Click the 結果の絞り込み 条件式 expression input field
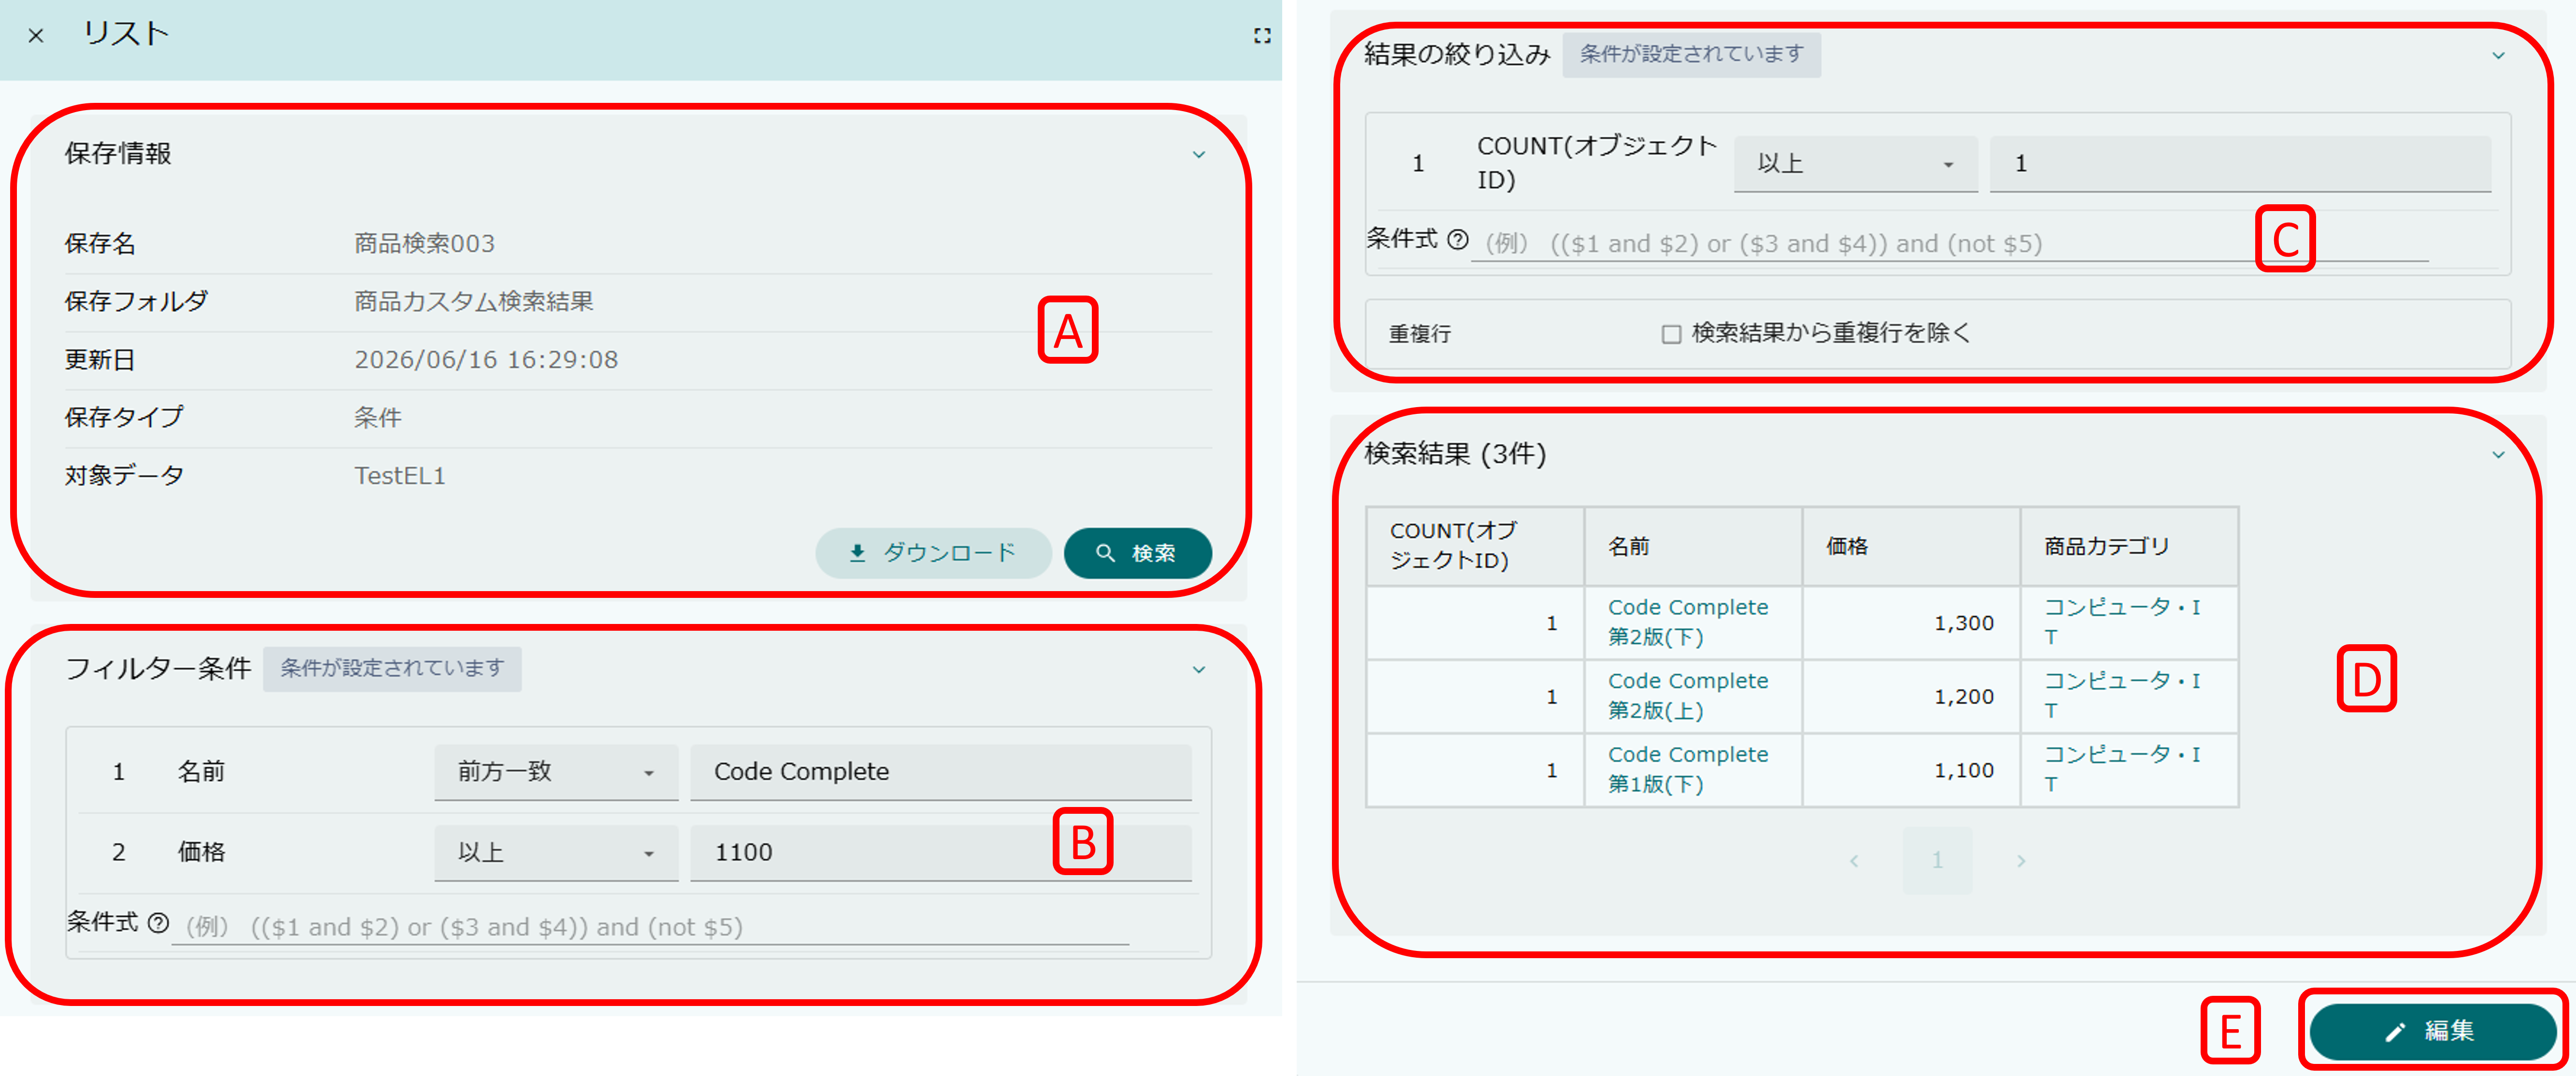Image resolution: width=2576 pixels, height=1076 pixels. tap(1950, 243)
